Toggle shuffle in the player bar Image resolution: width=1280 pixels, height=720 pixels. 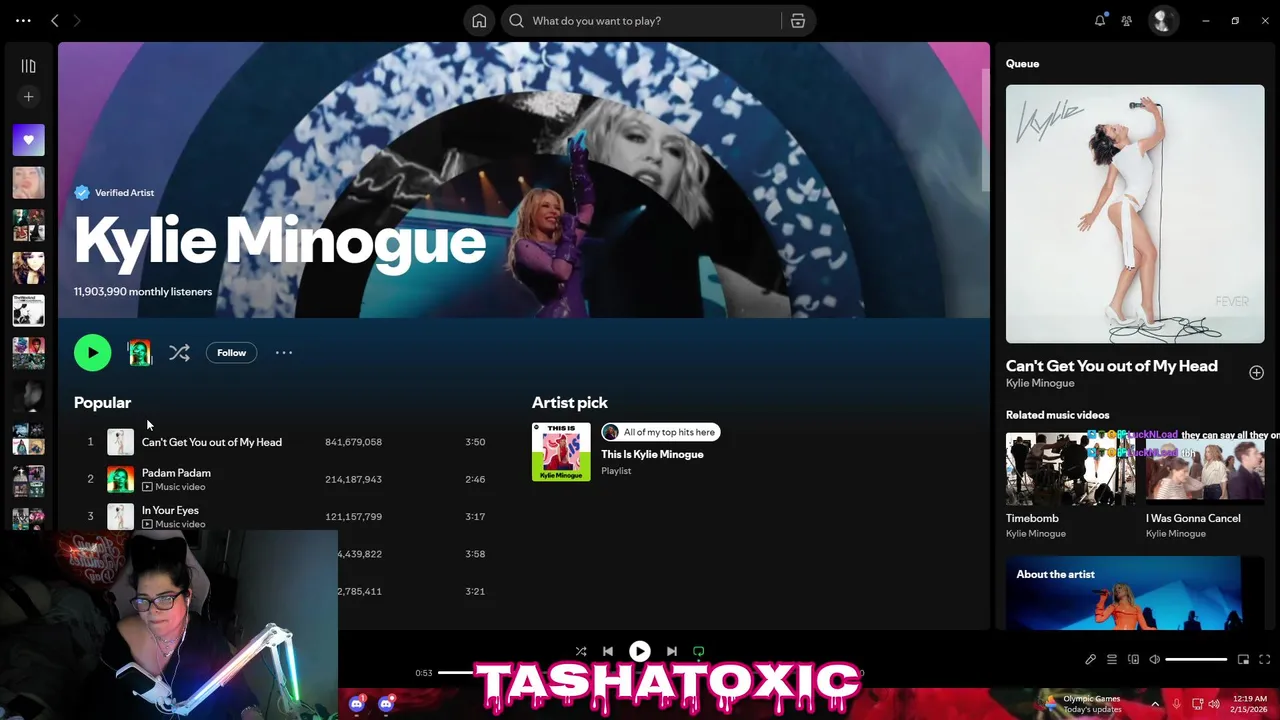point(581,651)
